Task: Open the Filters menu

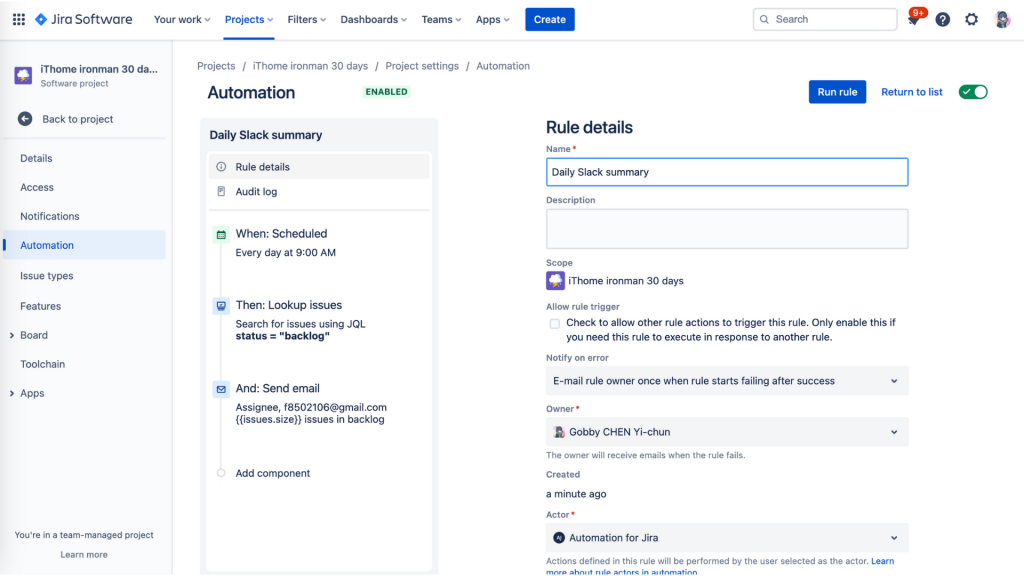Action: coord(306,20)
